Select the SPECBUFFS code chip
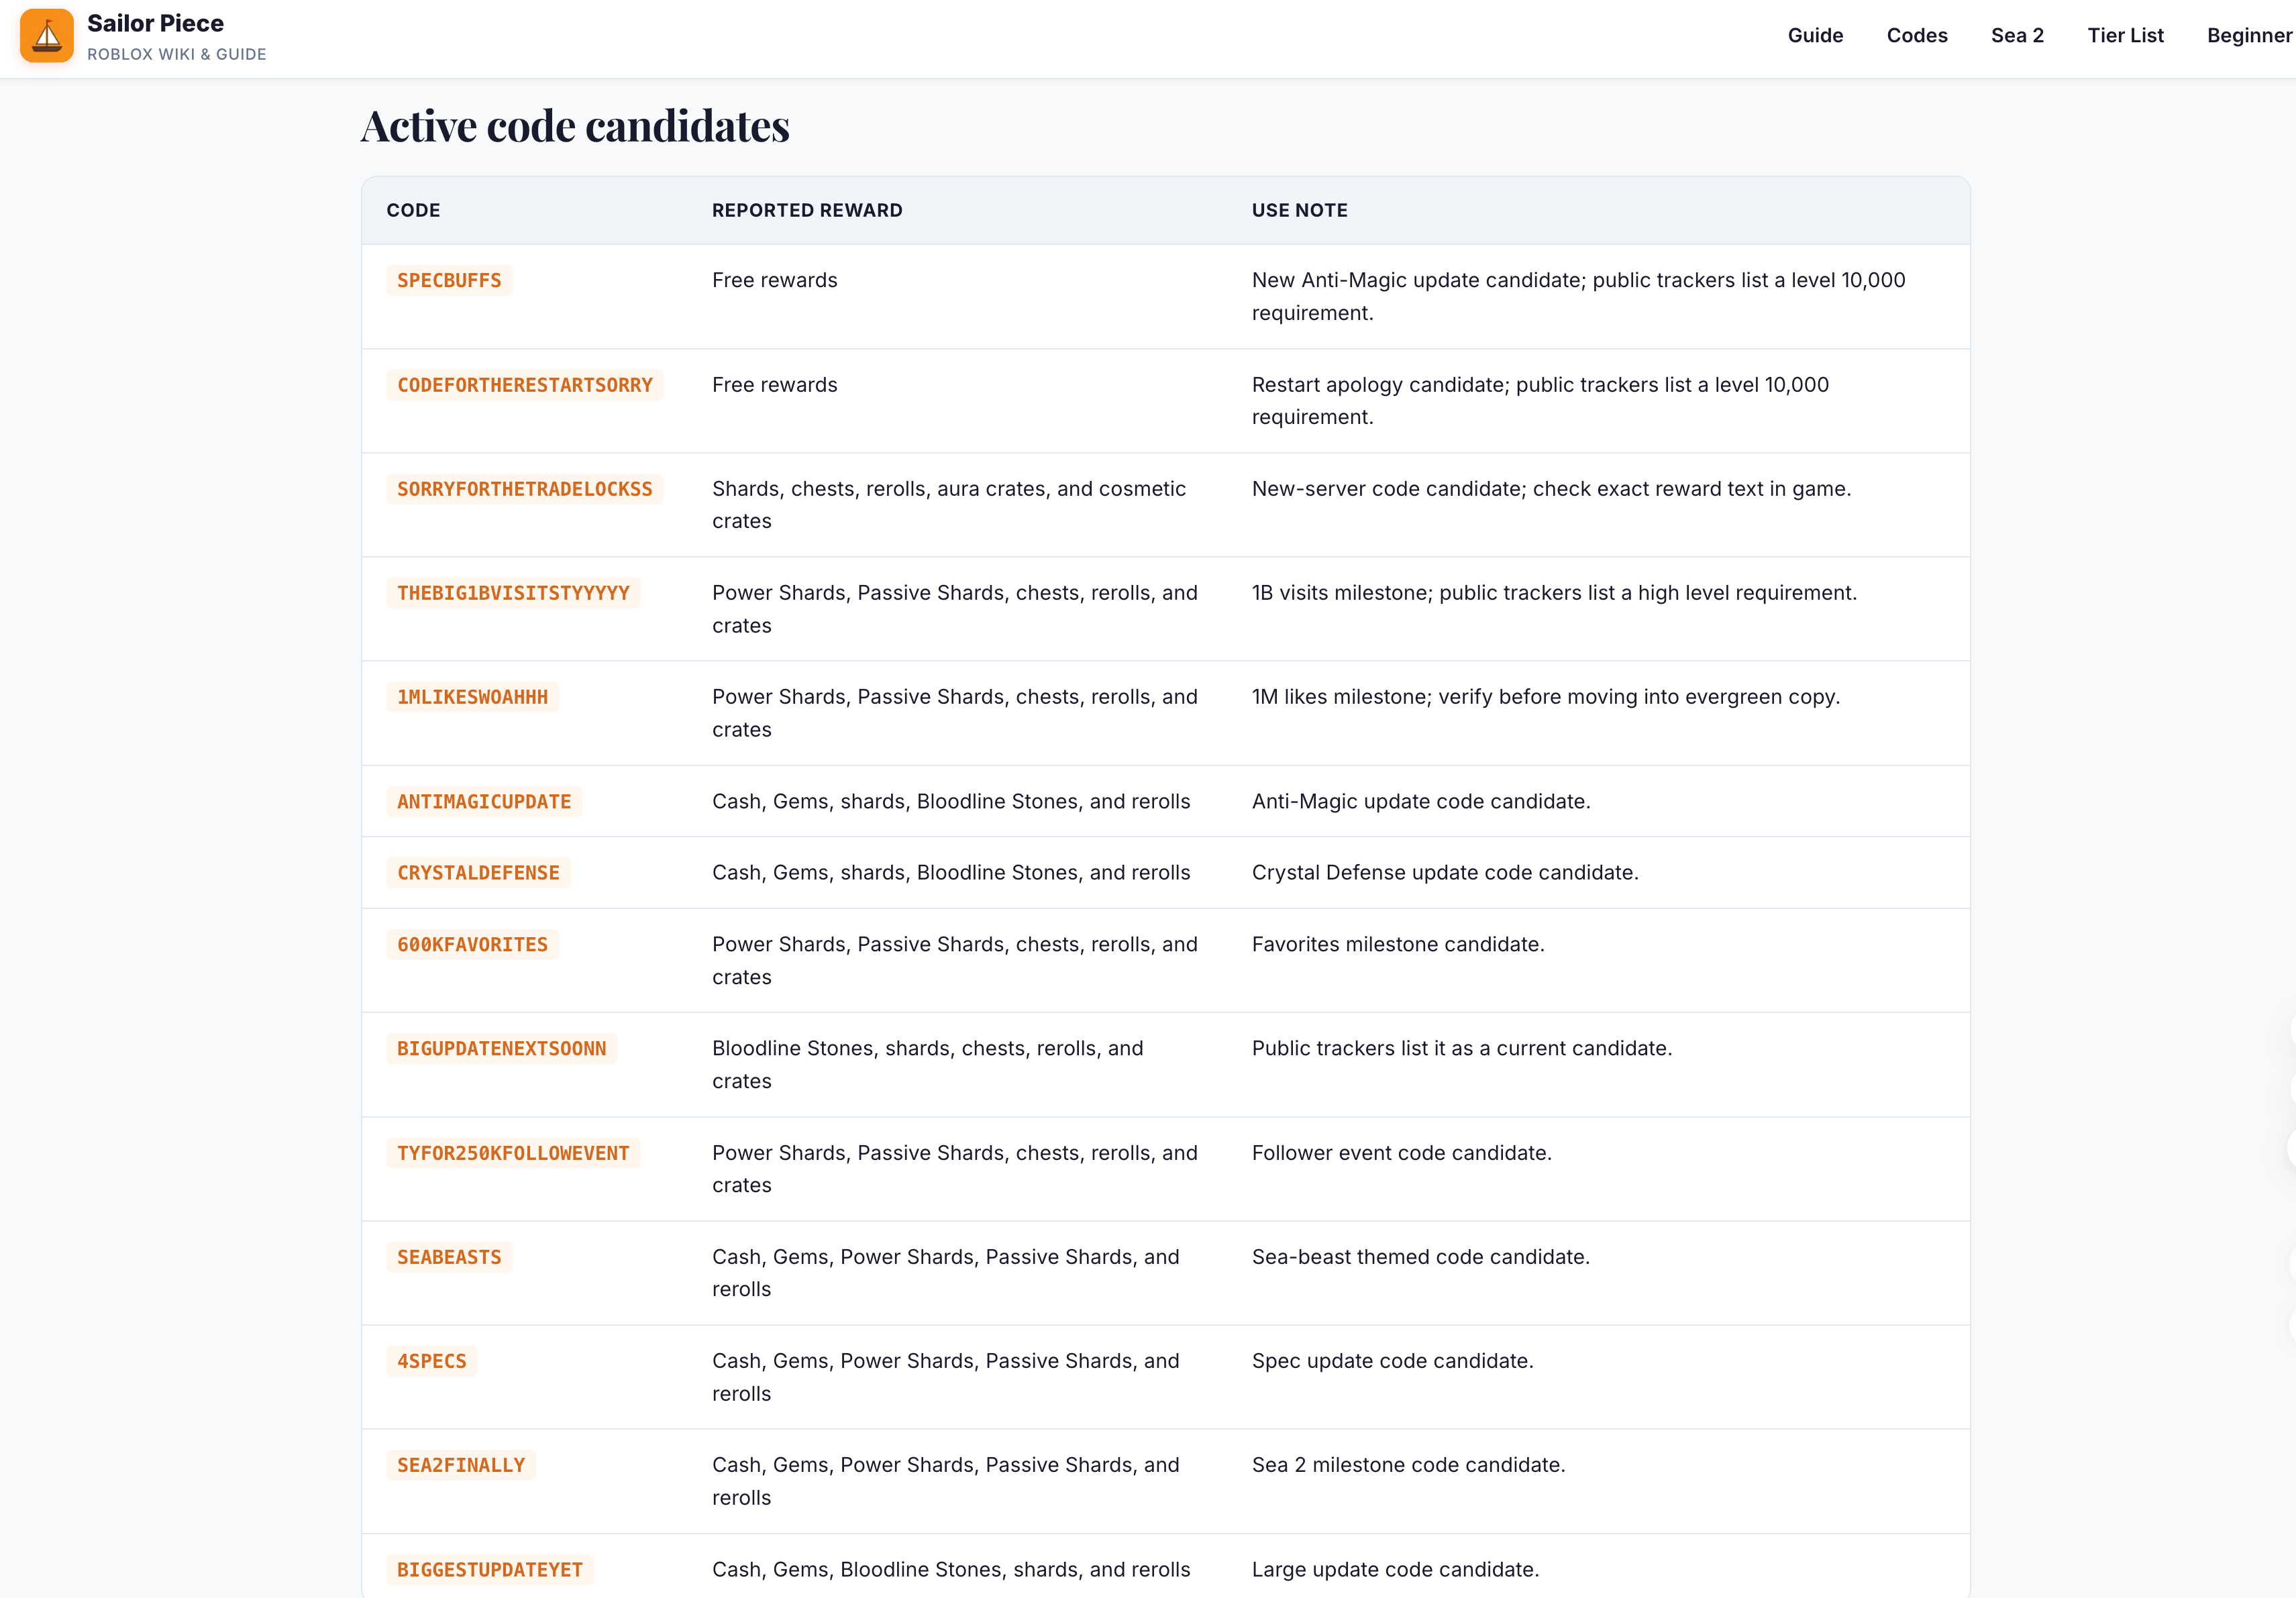This screenshot has height=1598, width=2296. (x=449, y=281)
